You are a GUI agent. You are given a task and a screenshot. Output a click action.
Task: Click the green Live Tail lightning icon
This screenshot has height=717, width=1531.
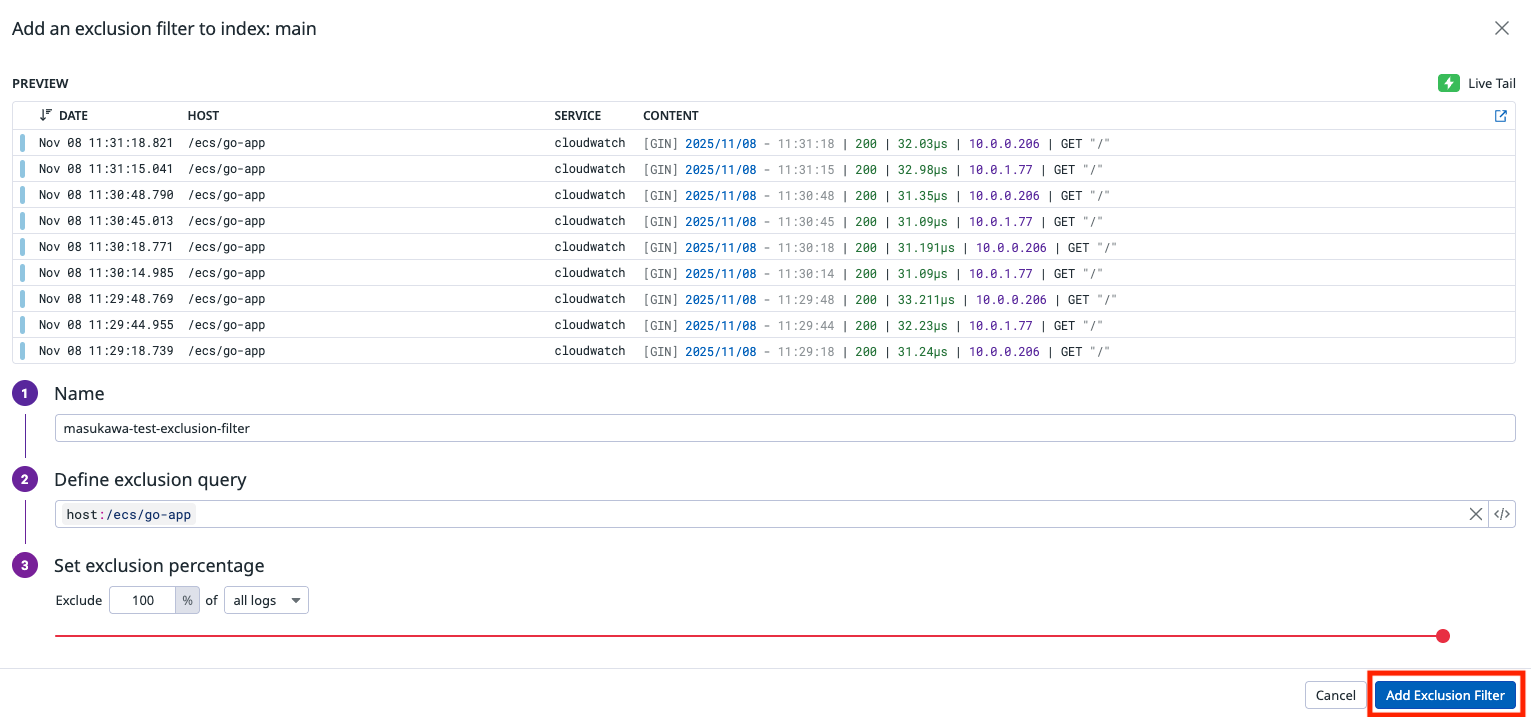tap(1448, 83)
